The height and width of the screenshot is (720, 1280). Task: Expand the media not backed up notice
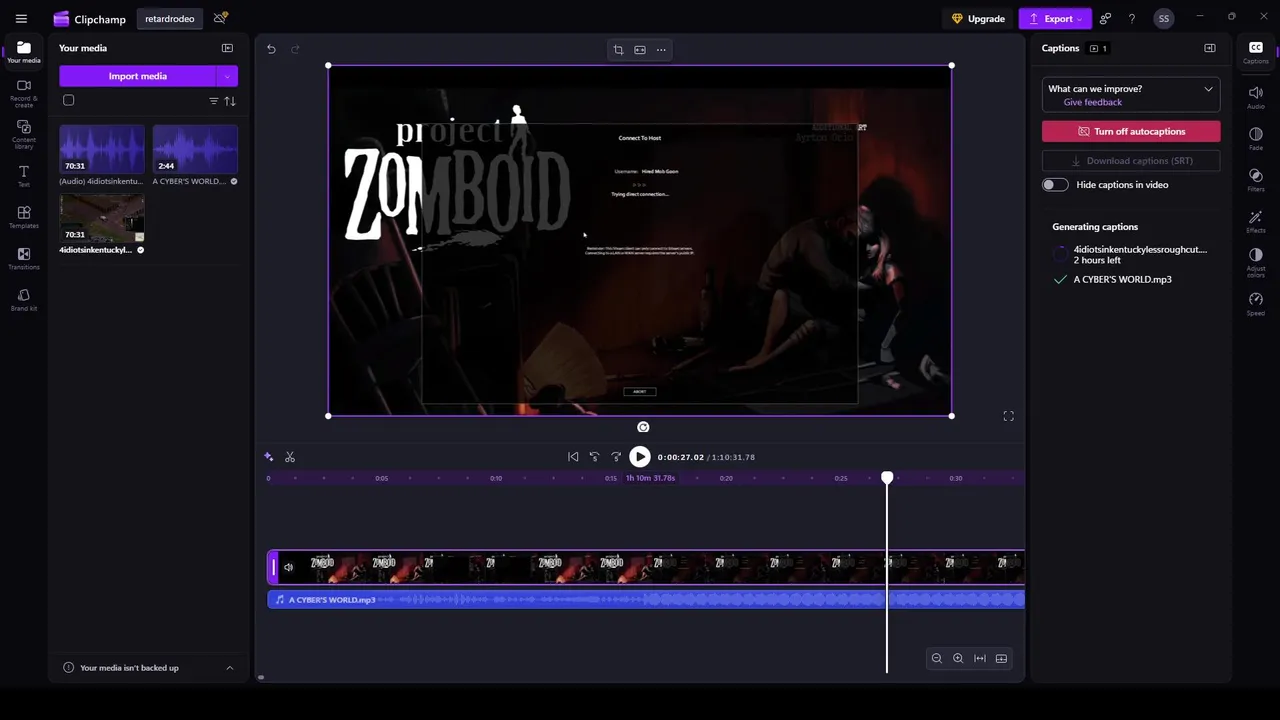coord(229,668)
